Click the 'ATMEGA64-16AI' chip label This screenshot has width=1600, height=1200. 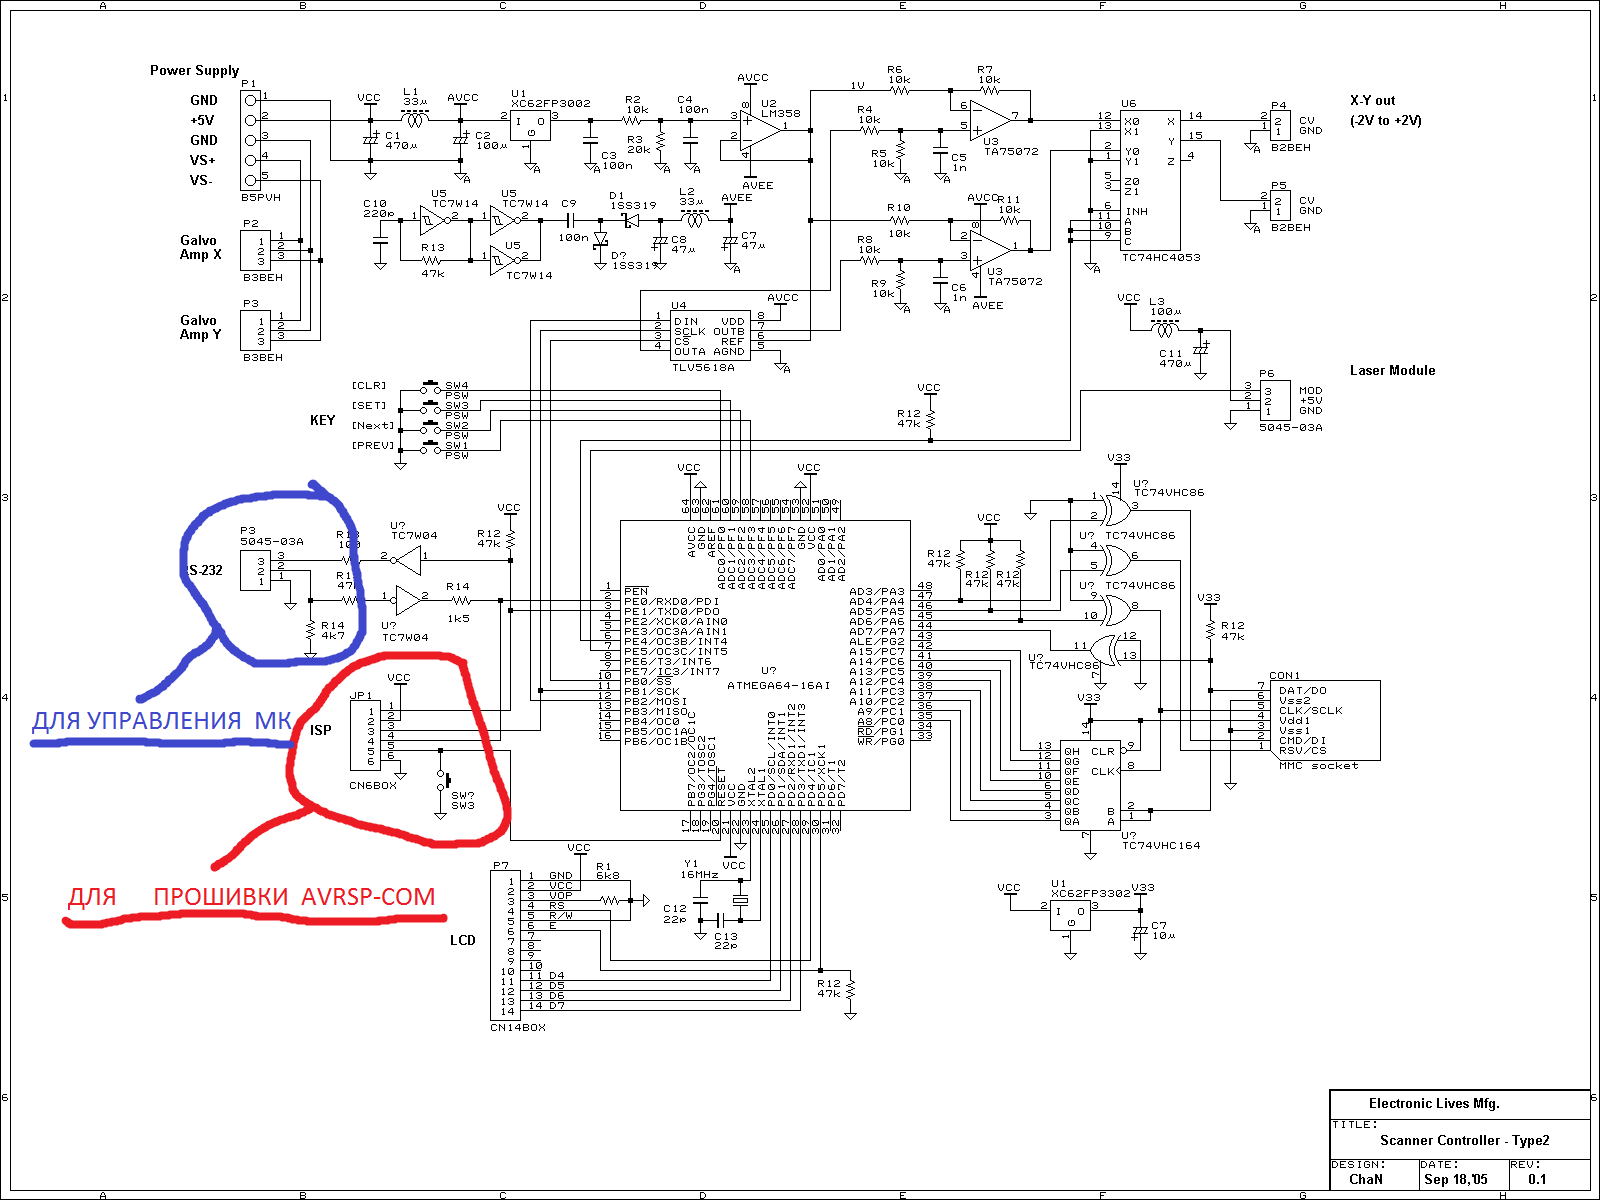tap(778, 685)
